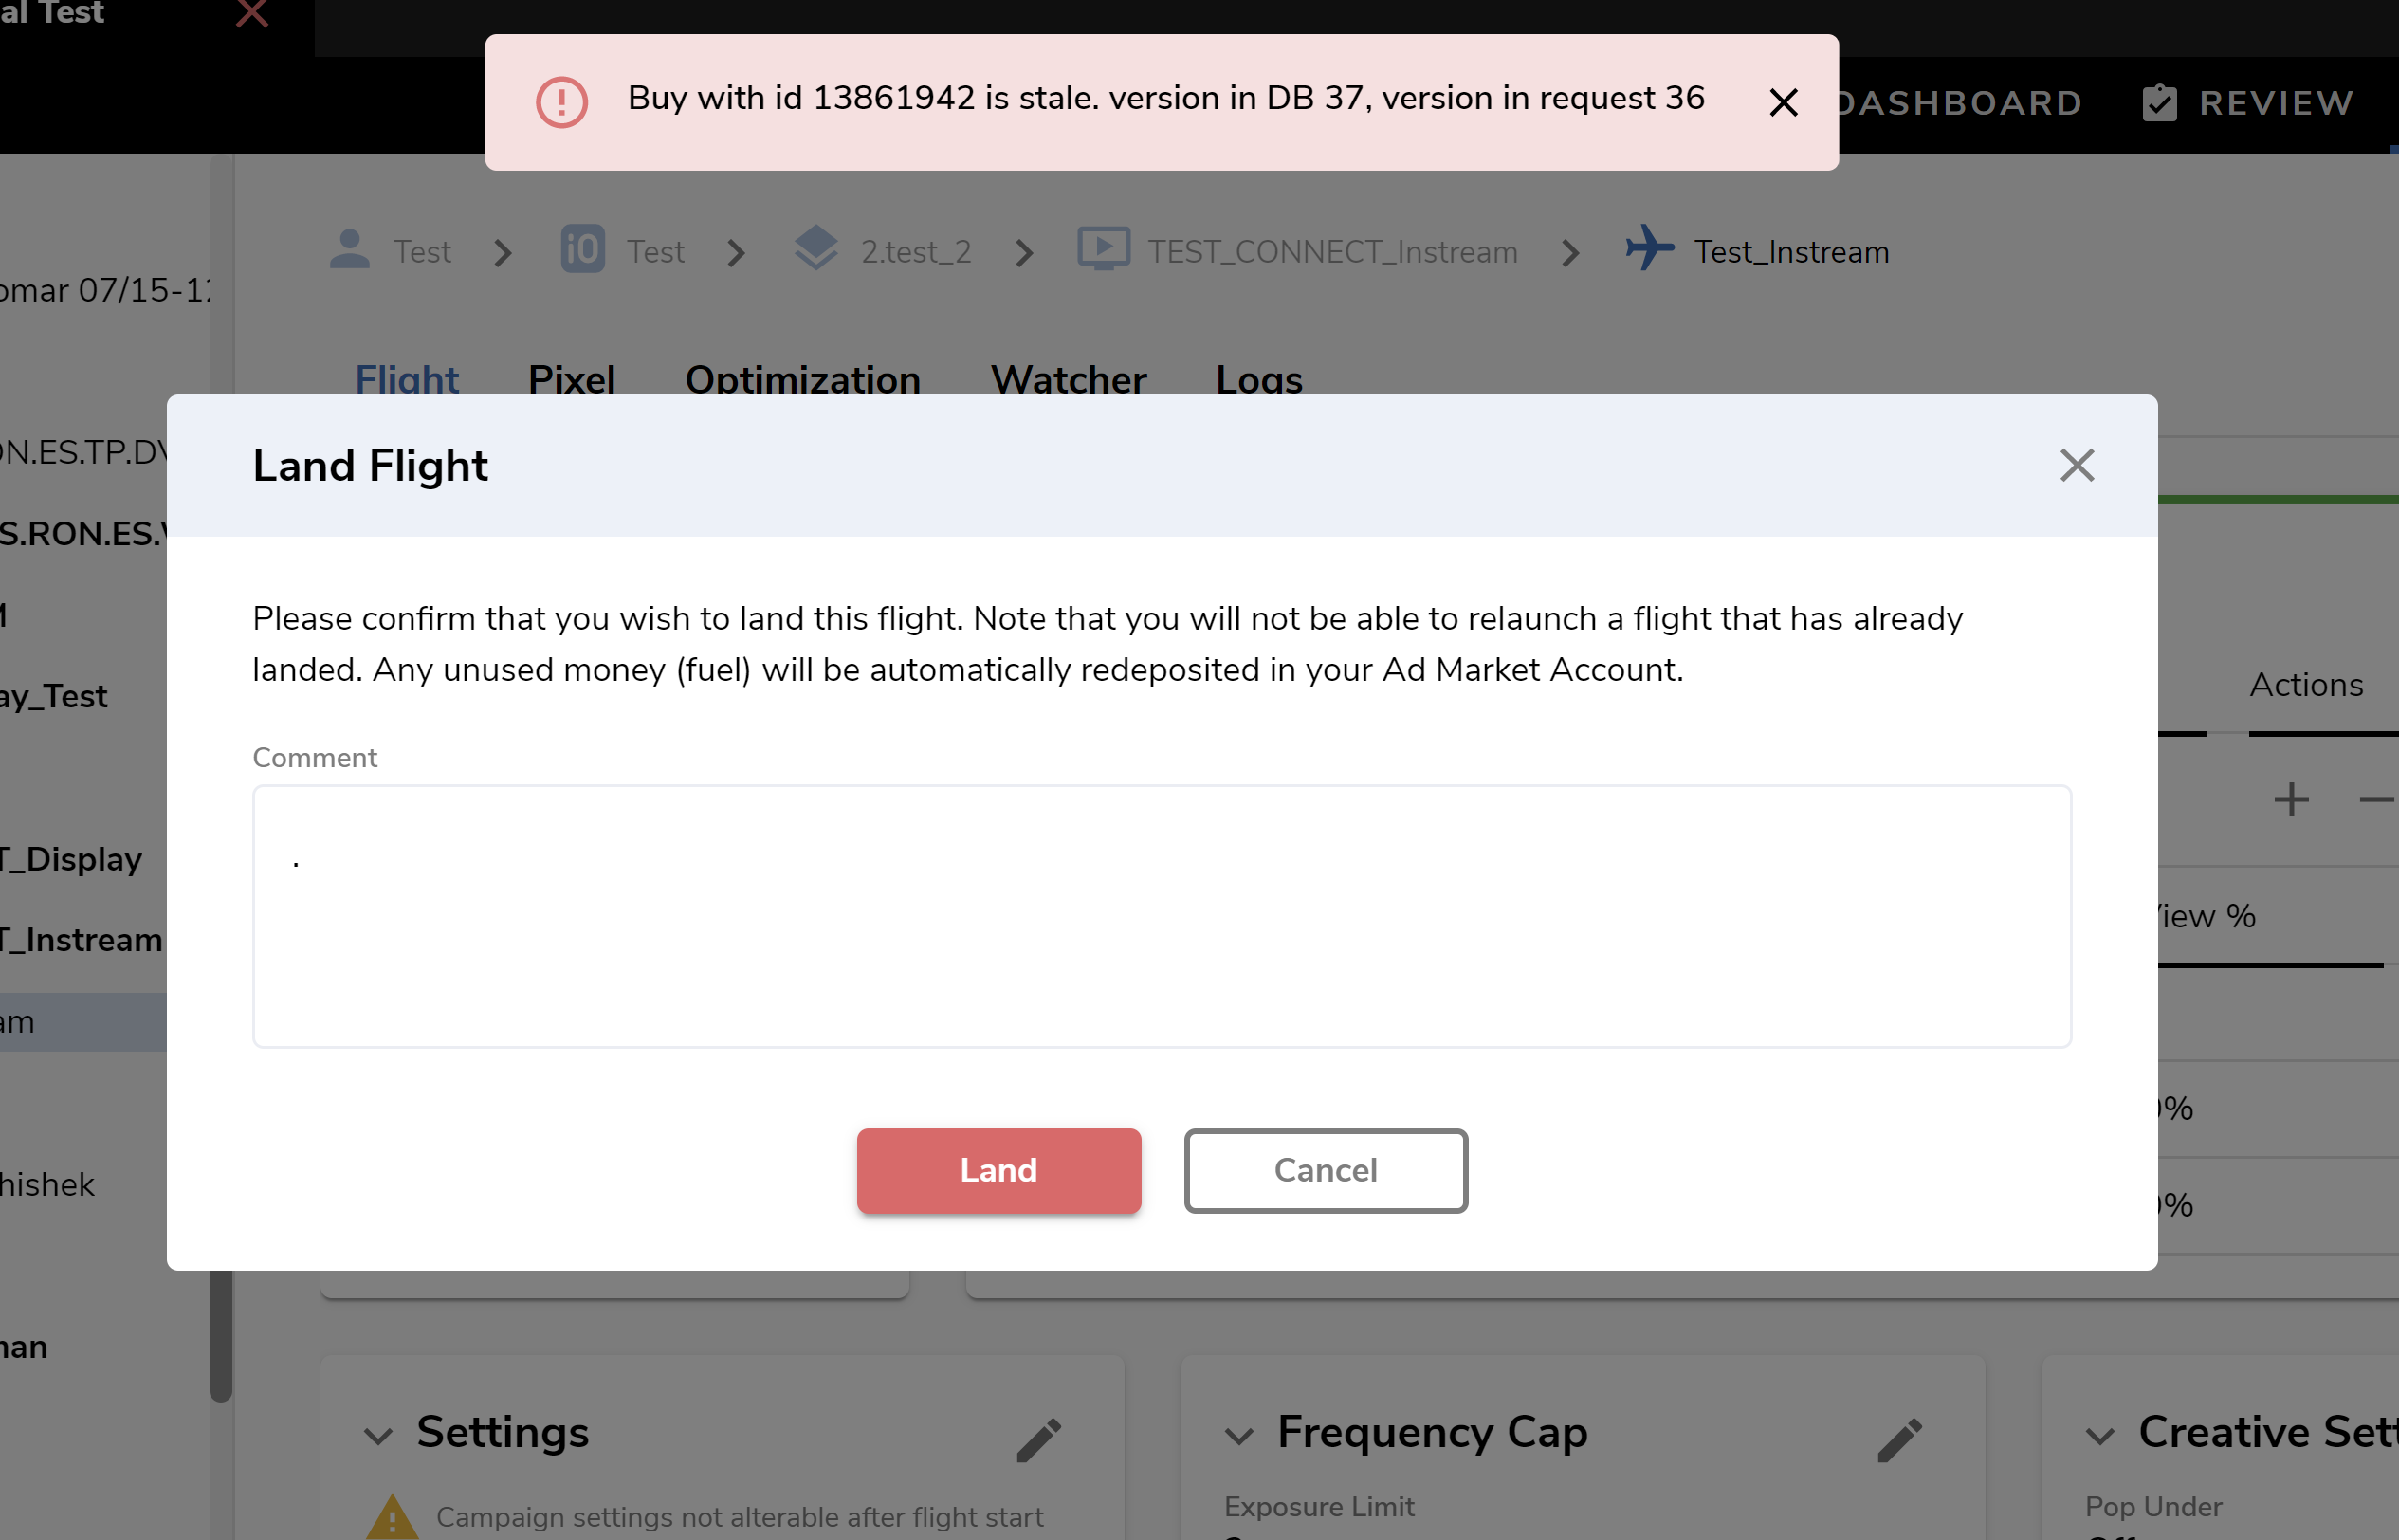The width and height of the screenshot is (2399, 1540).
Task: Collapse the Frequency Cap section chevron
Action: click(1238, 1436)
